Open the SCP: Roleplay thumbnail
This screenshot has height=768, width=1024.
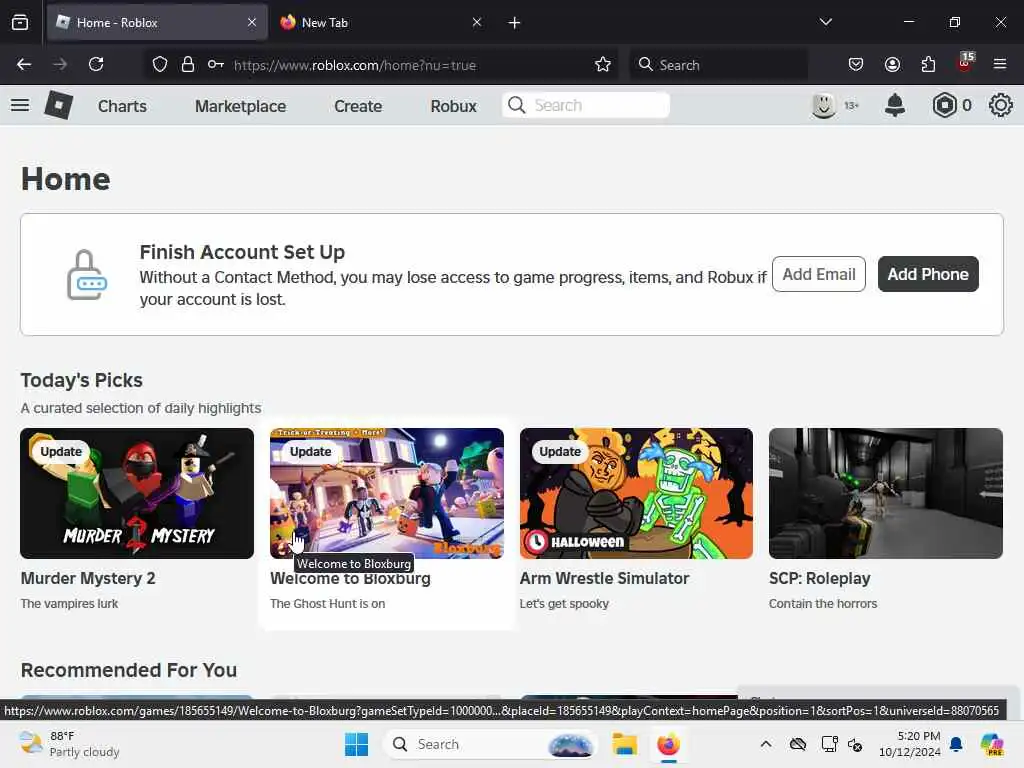pyautogui.click(x=886, y=493)
